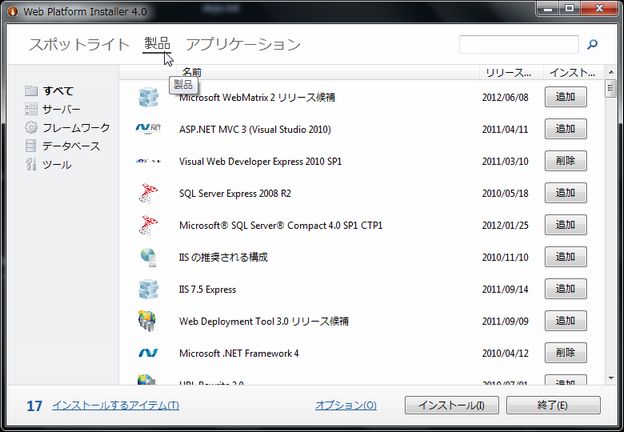Image resolution: width=624 pixels, height=432 pixels.
Task: Select Visual Web Developer Express 2010 SP1 text
Action: (x=260, y=161)
